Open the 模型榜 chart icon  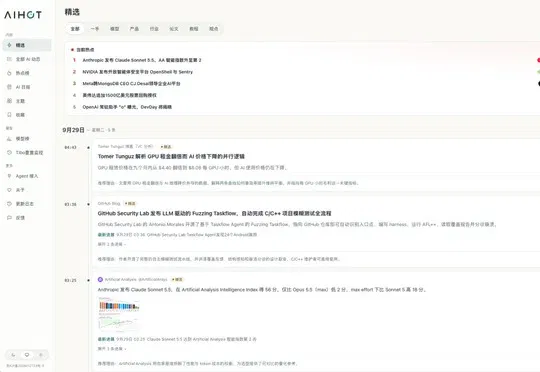(x=9, y=138)
